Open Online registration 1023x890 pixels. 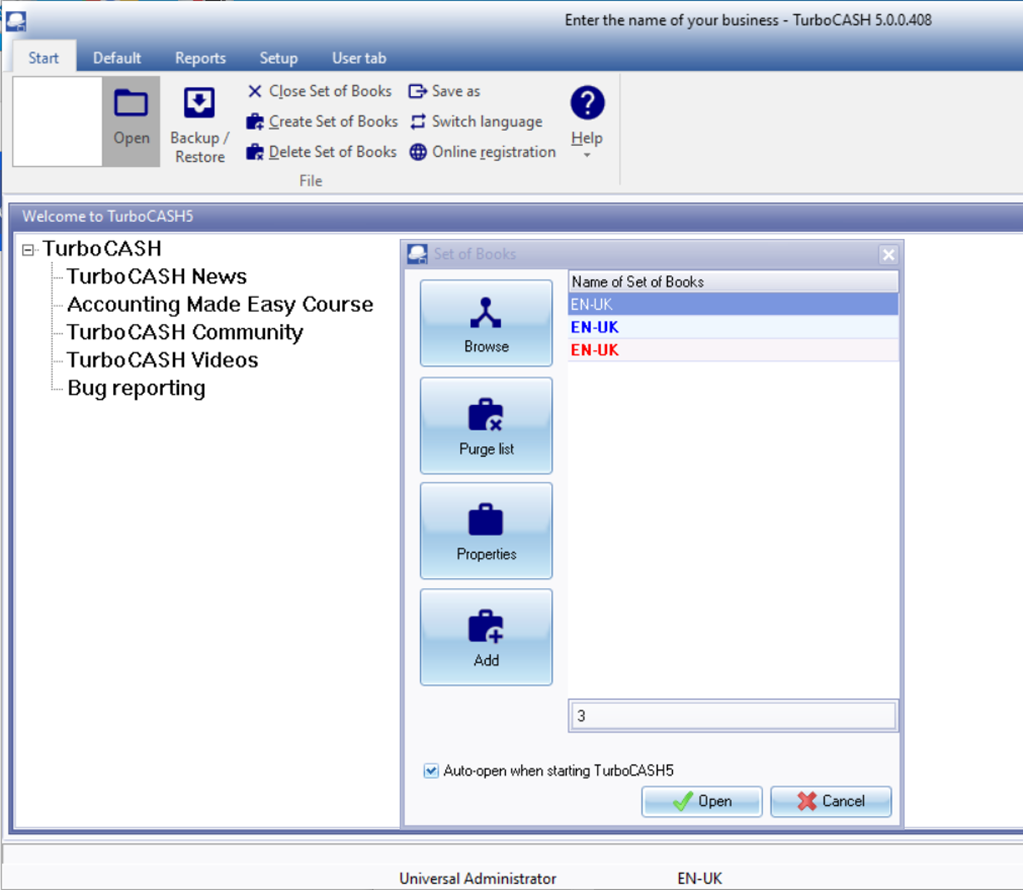pos(483,152)
